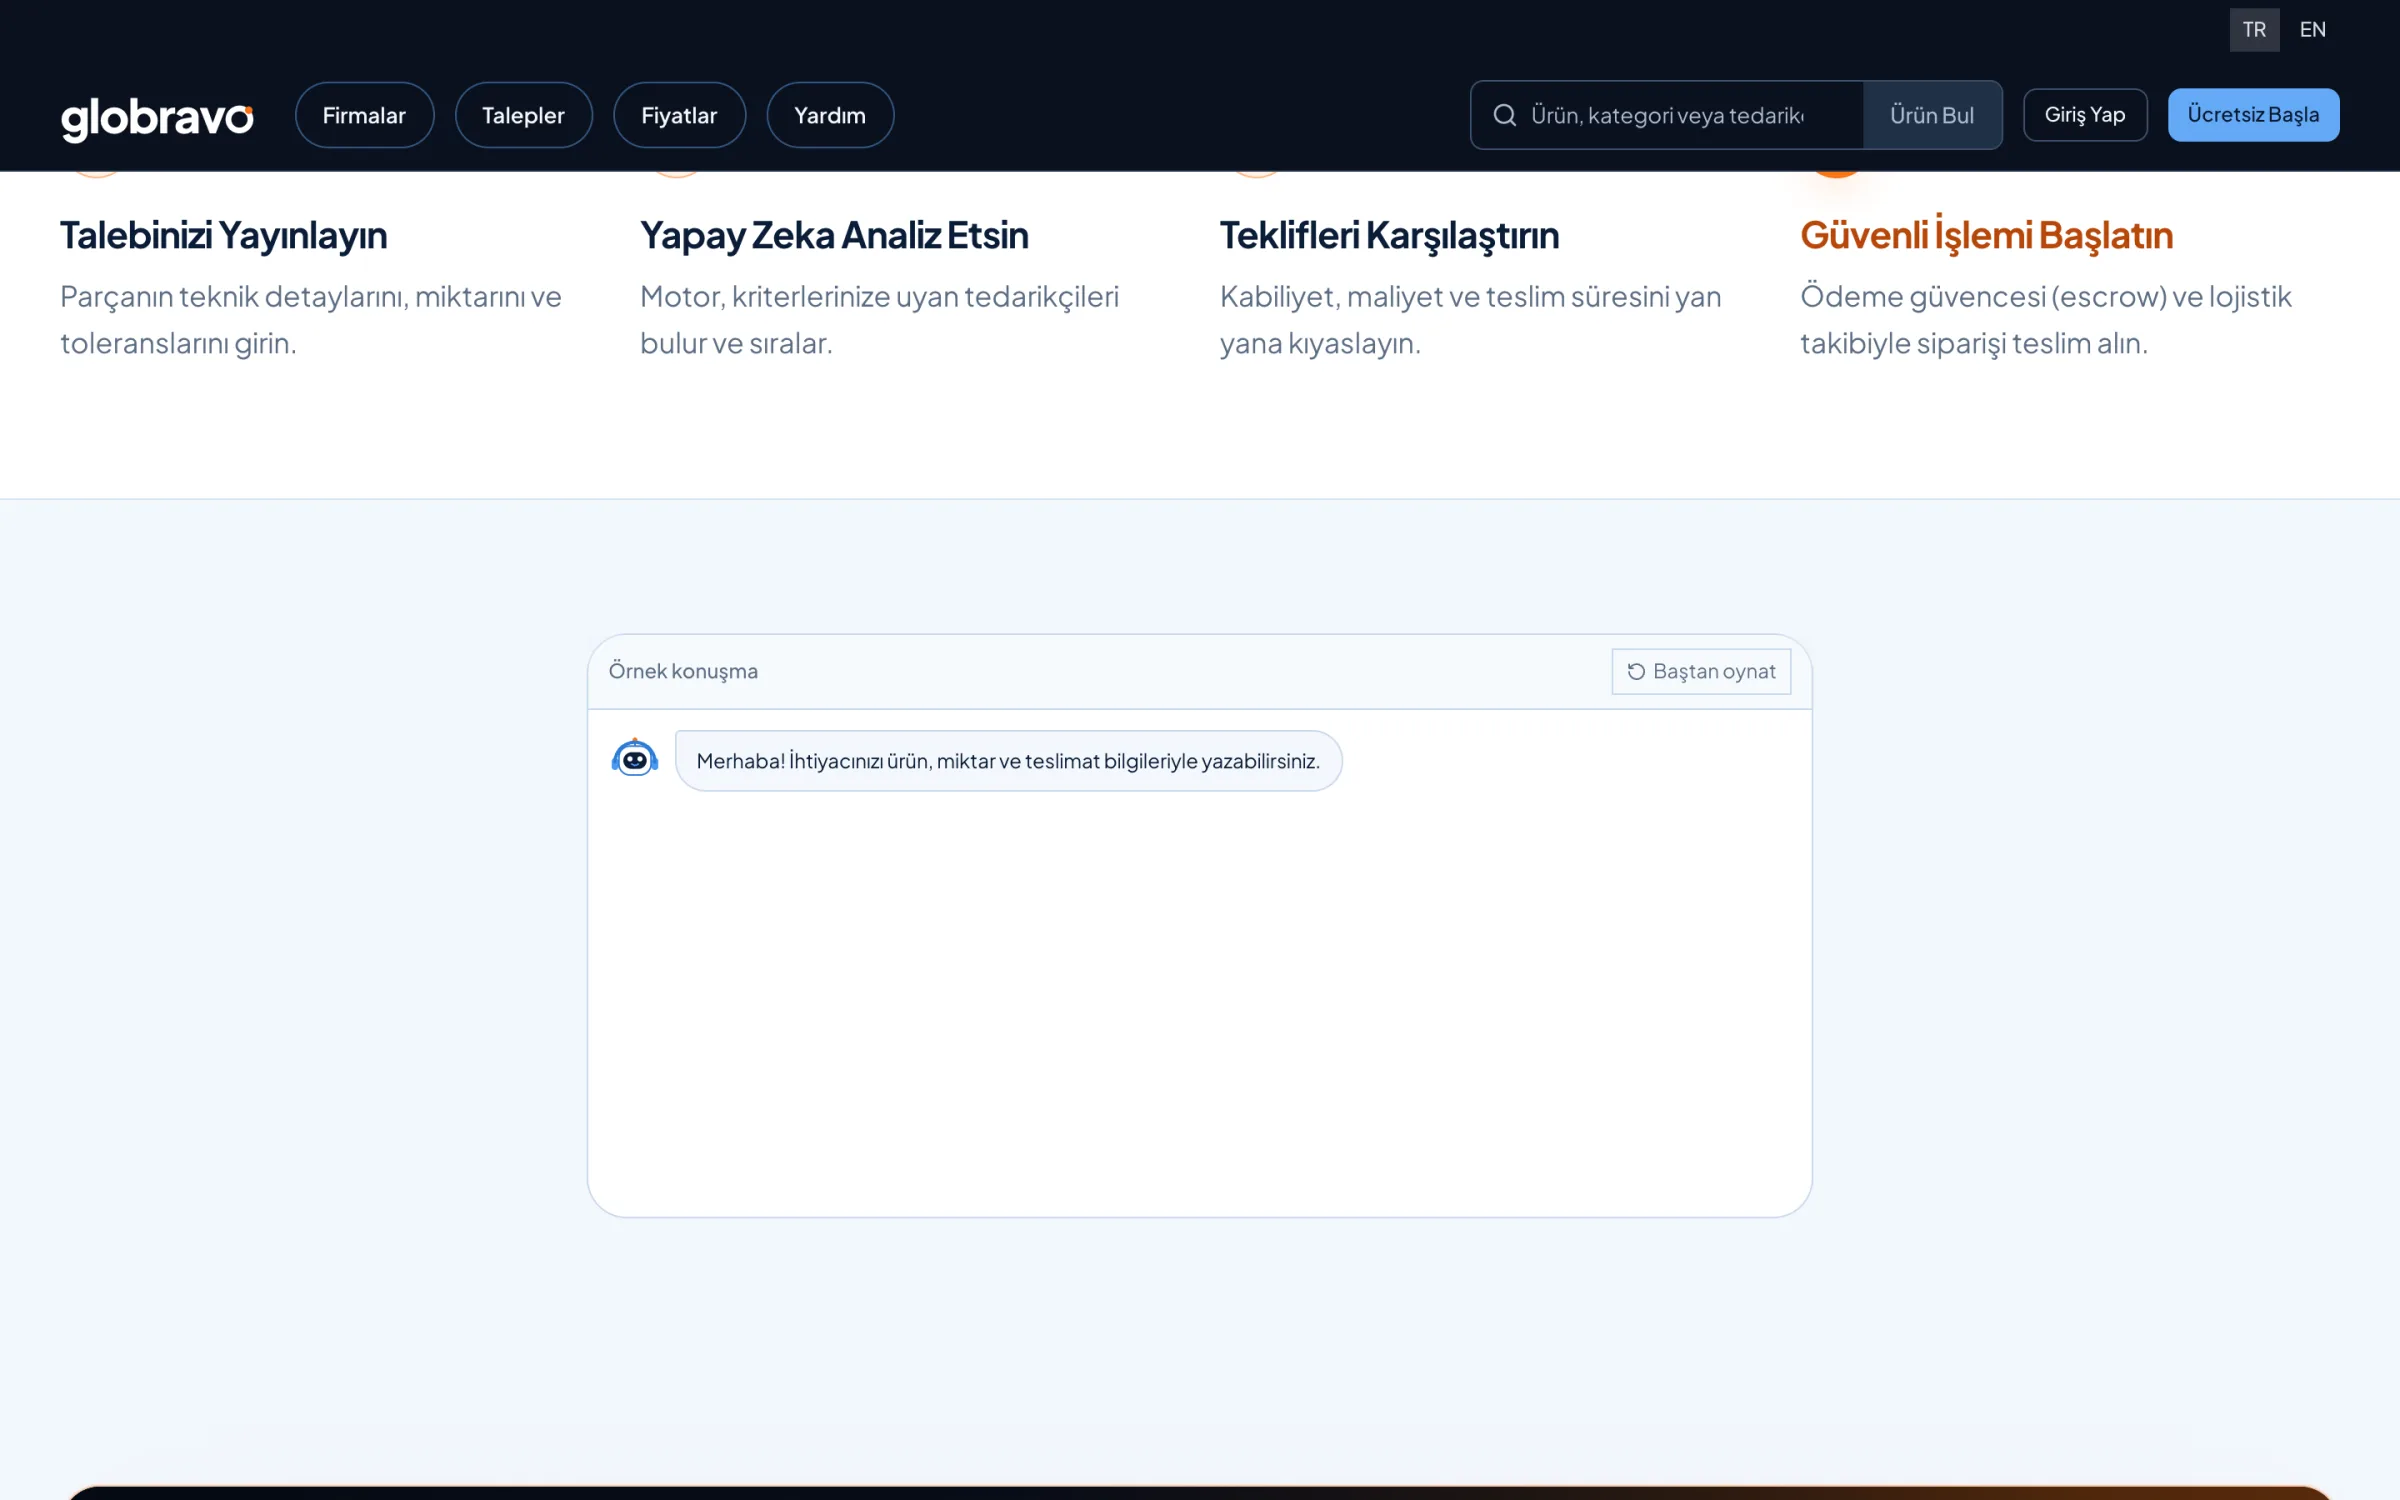Select the Teklifleri Karşılaştırın step

pyautogui.click(x=1389, y=235)
